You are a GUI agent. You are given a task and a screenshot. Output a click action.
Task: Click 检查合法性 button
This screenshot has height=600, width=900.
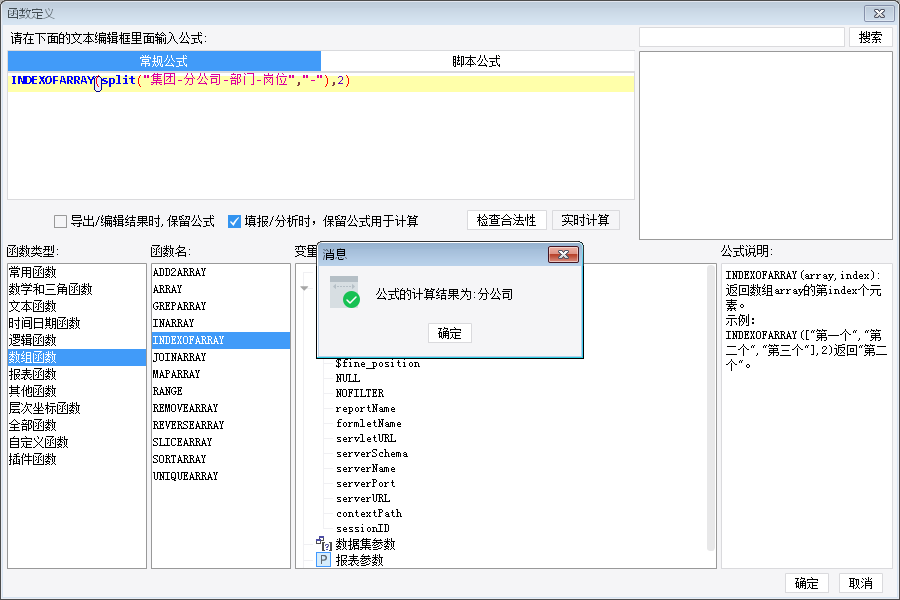(x=506, y=220)
